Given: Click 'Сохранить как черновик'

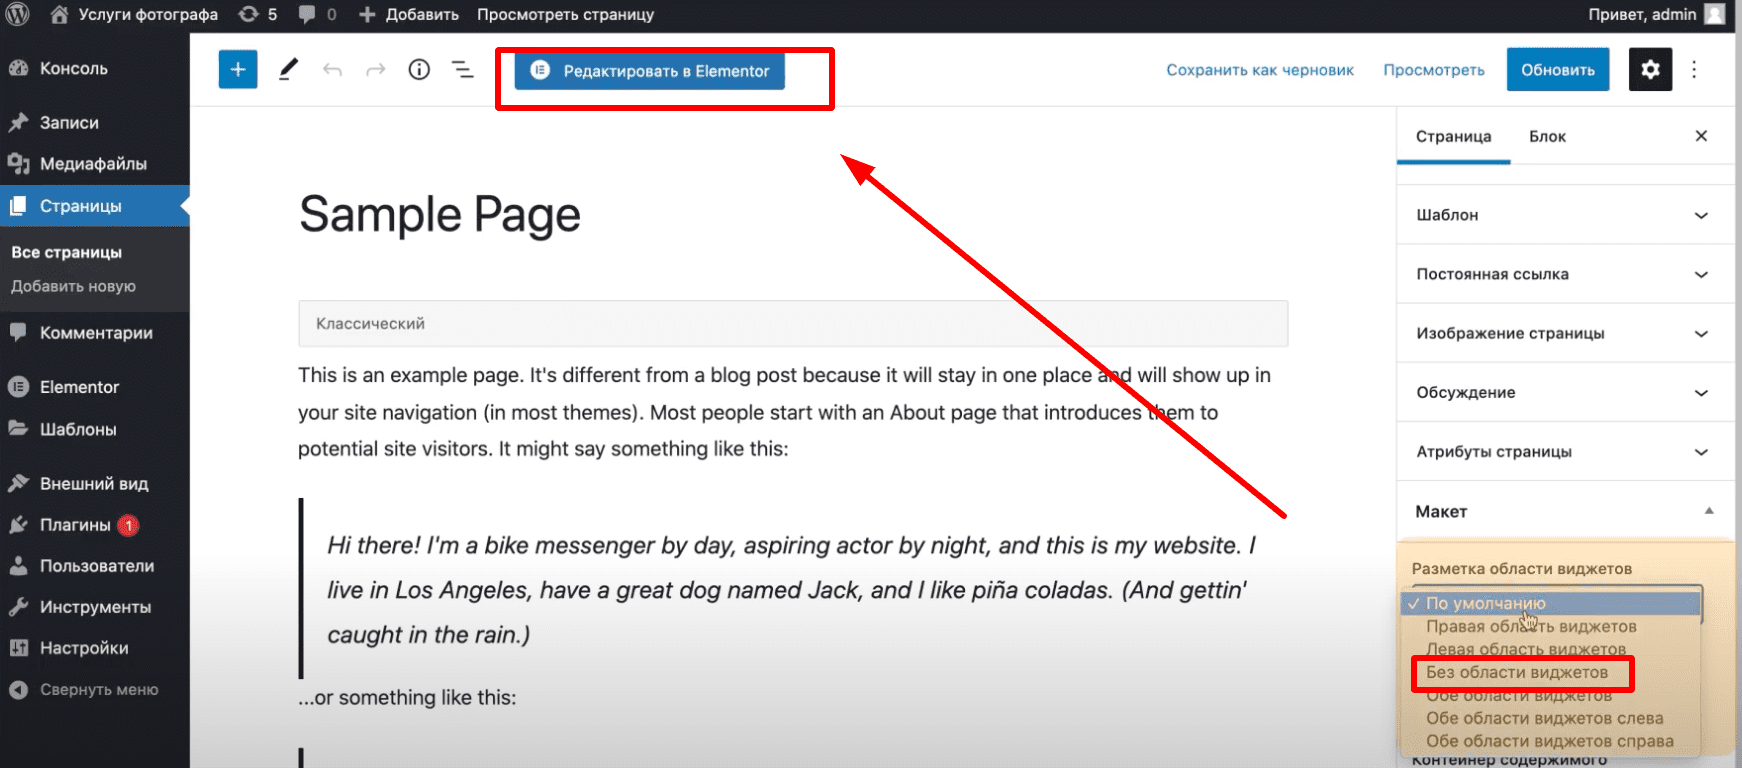Looking at the screenshot, I should point(1260,70).
